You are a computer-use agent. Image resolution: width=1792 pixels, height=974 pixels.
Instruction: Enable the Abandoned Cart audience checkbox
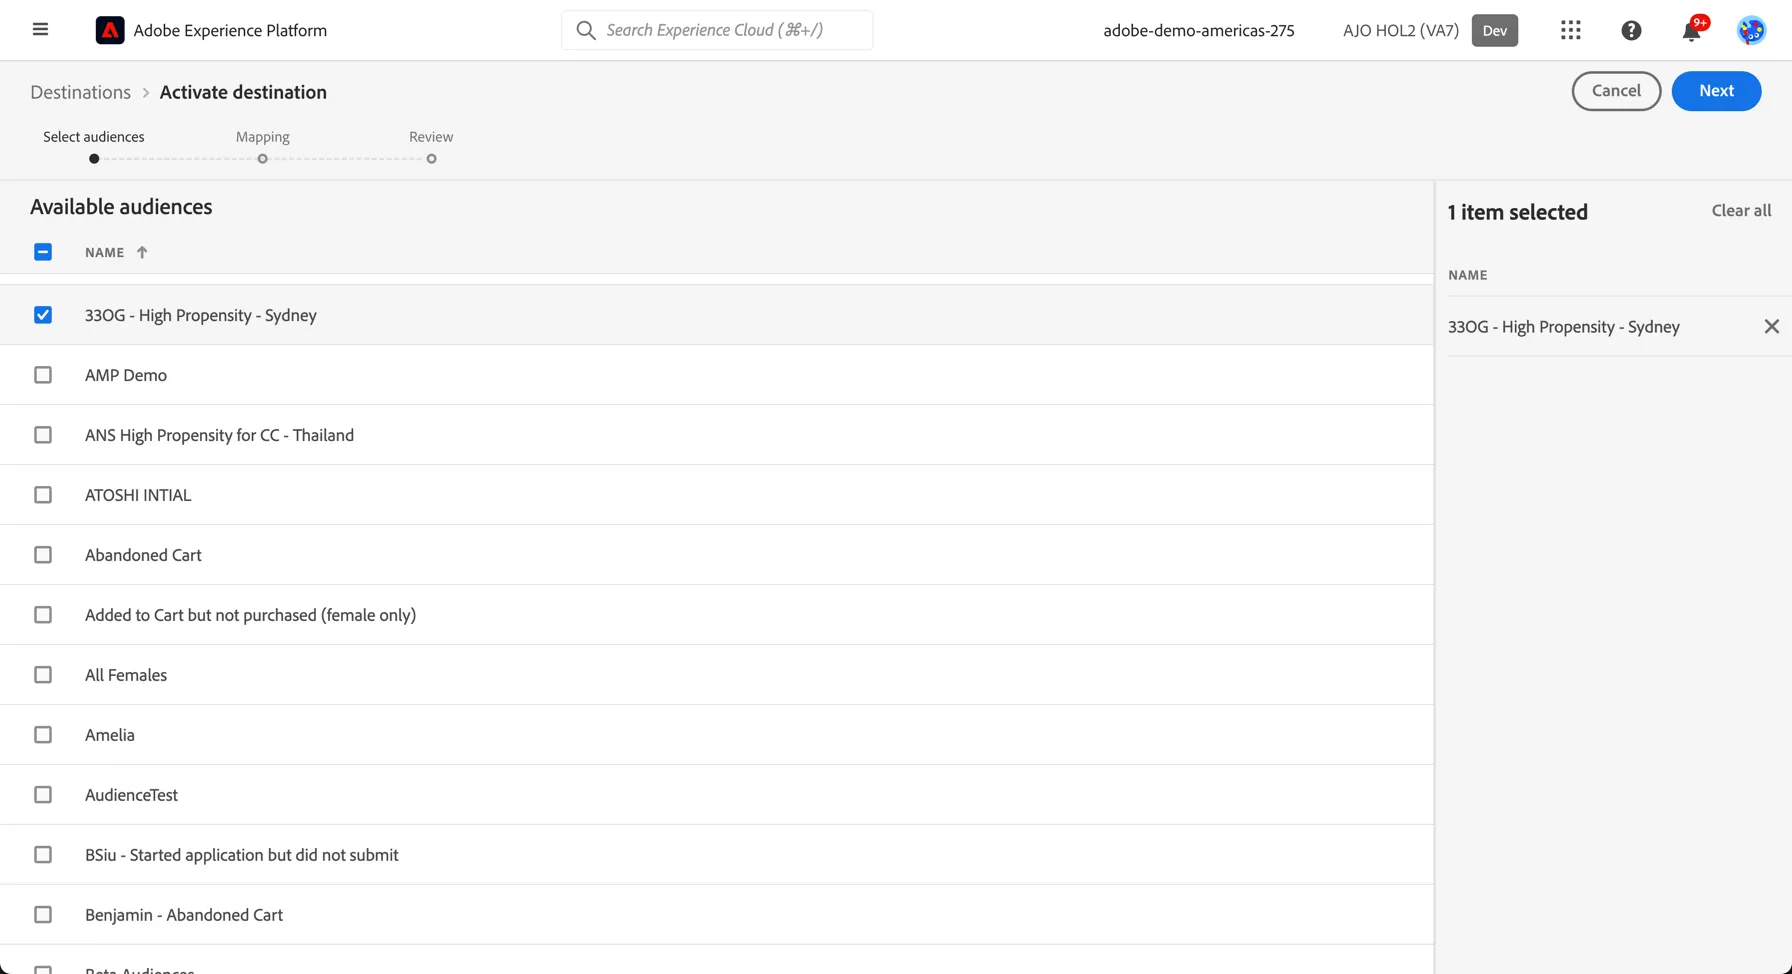43,555
